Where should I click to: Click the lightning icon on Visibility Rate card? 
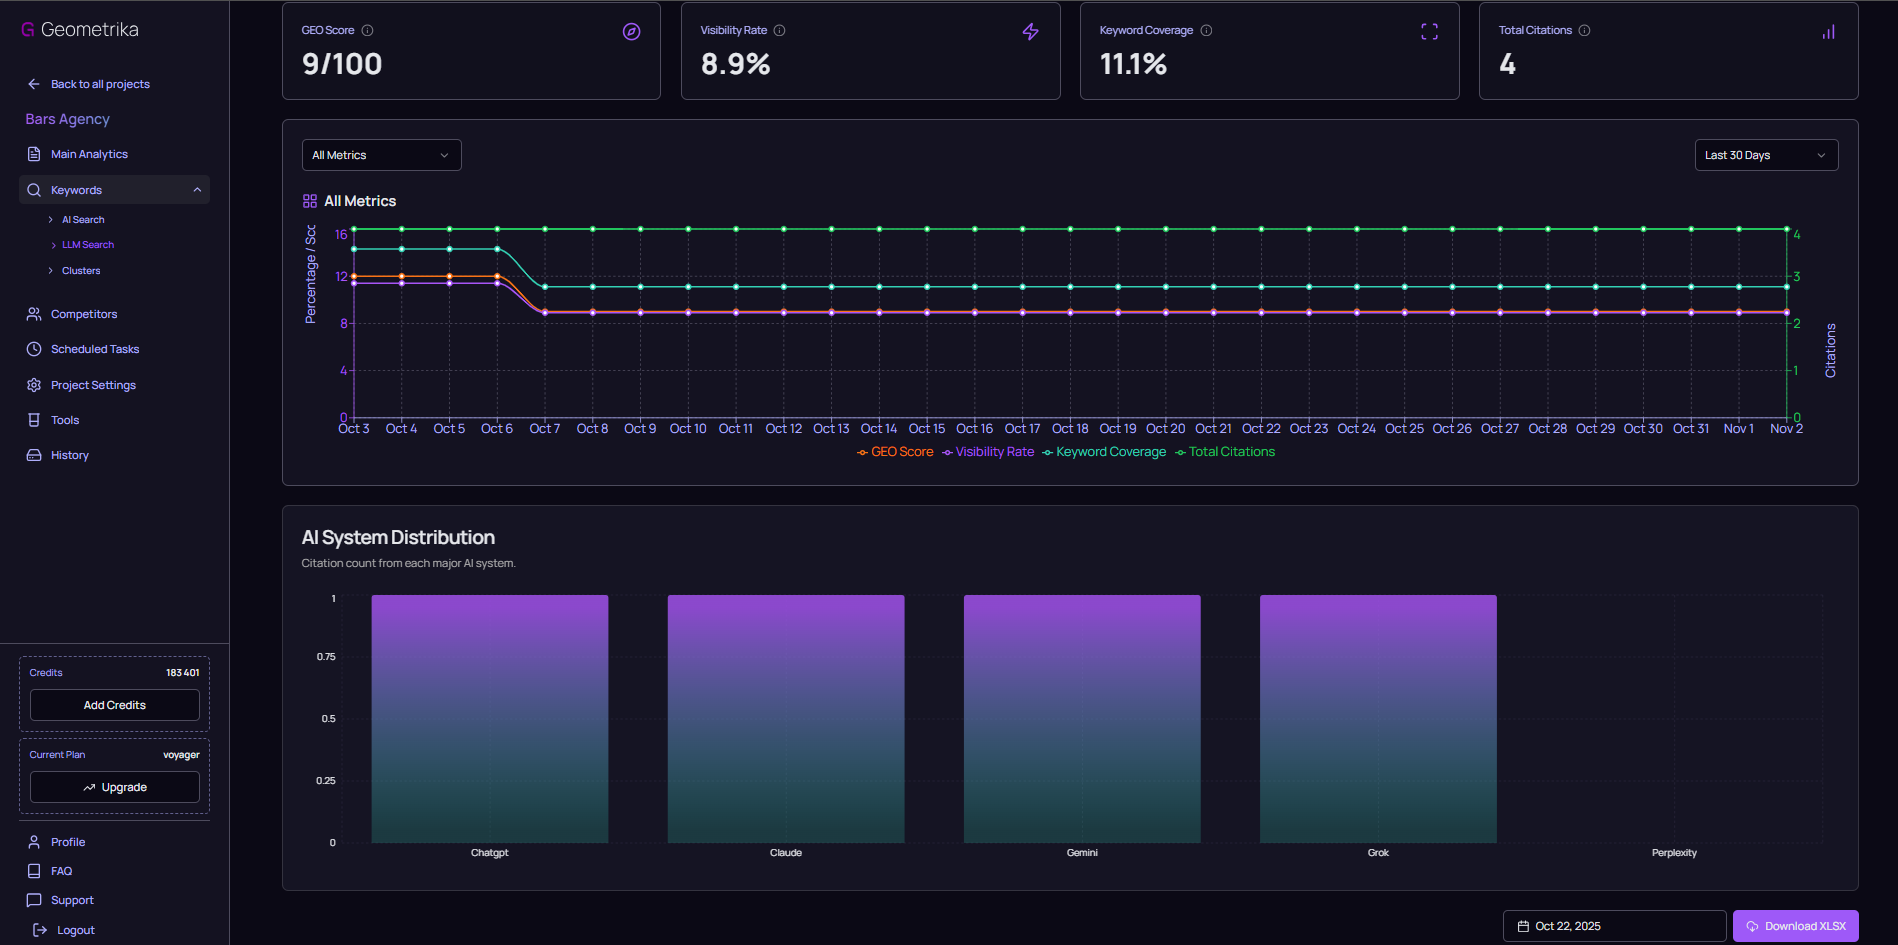pos(1030,31)
